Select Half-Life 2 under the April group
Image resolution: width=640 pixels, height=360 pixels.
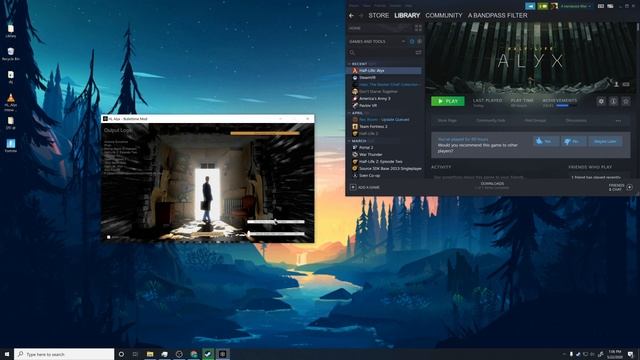click(x=384, y=133)
